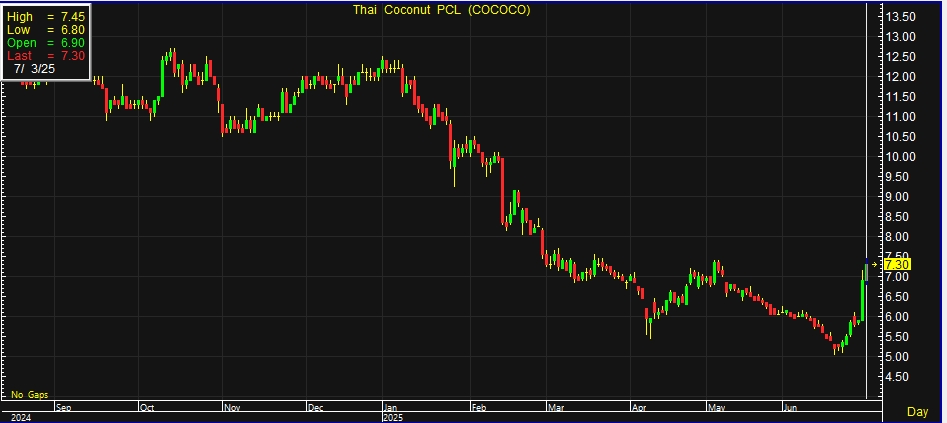Click the latest green candle near 7.30
Screen dimensions: 947x423
tap(867, 272)
